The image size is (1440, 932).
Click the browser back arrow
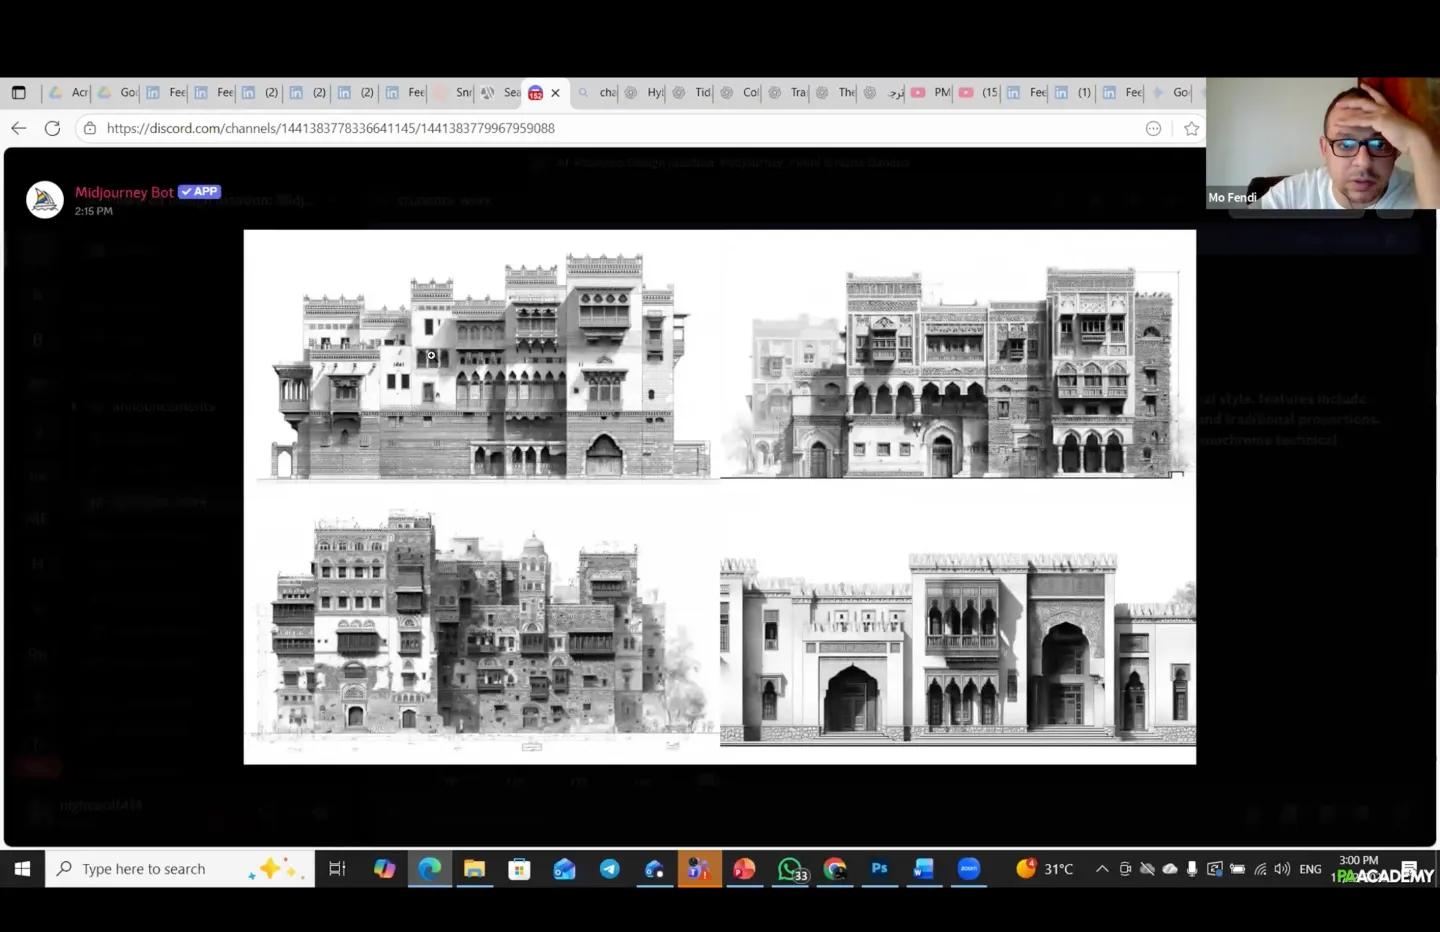[x=19, y=128]
